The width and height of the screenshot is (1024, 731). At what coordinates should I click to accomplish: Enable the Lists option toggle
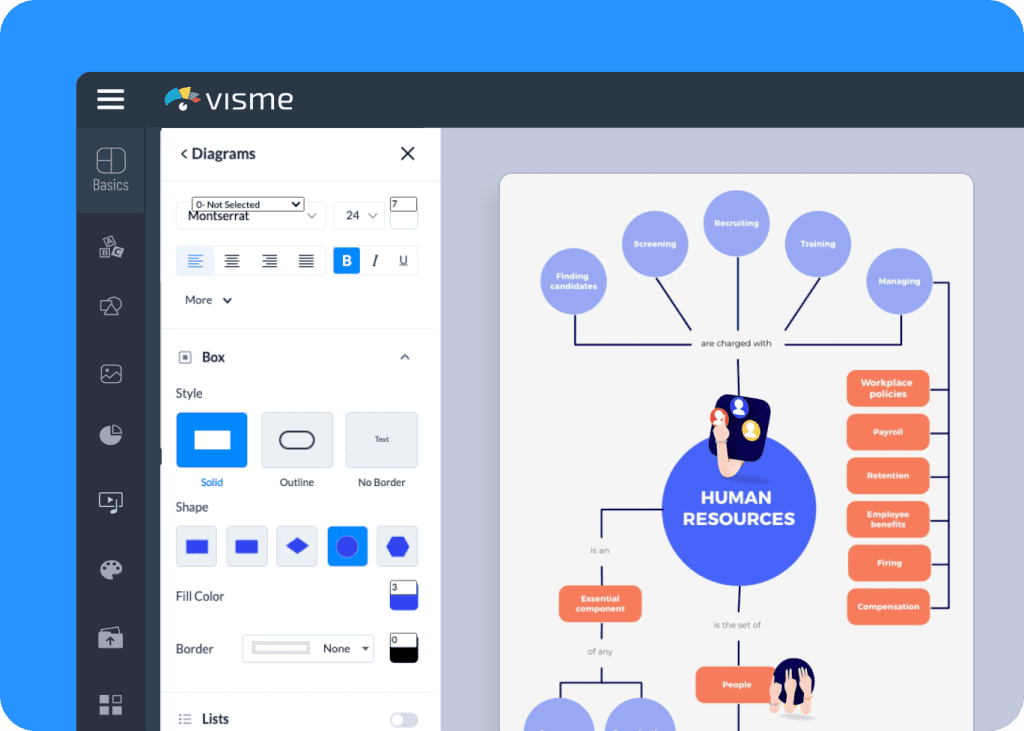[404, 719]
